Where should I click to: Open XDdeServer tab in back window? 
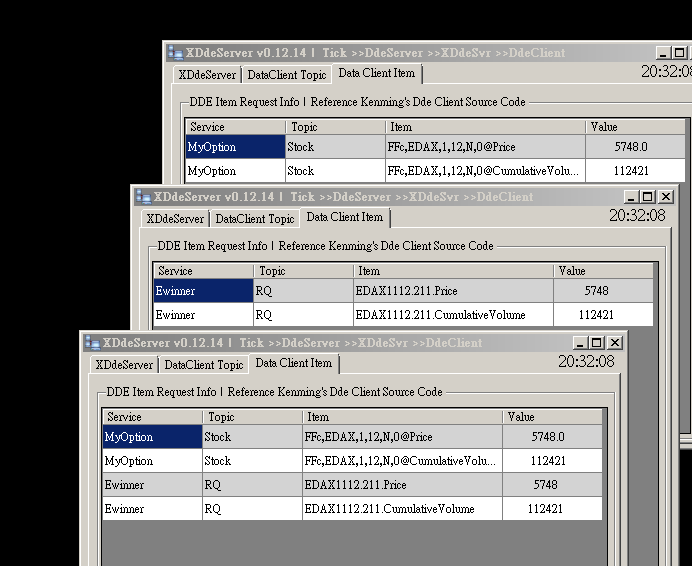(x=207, y=75)
